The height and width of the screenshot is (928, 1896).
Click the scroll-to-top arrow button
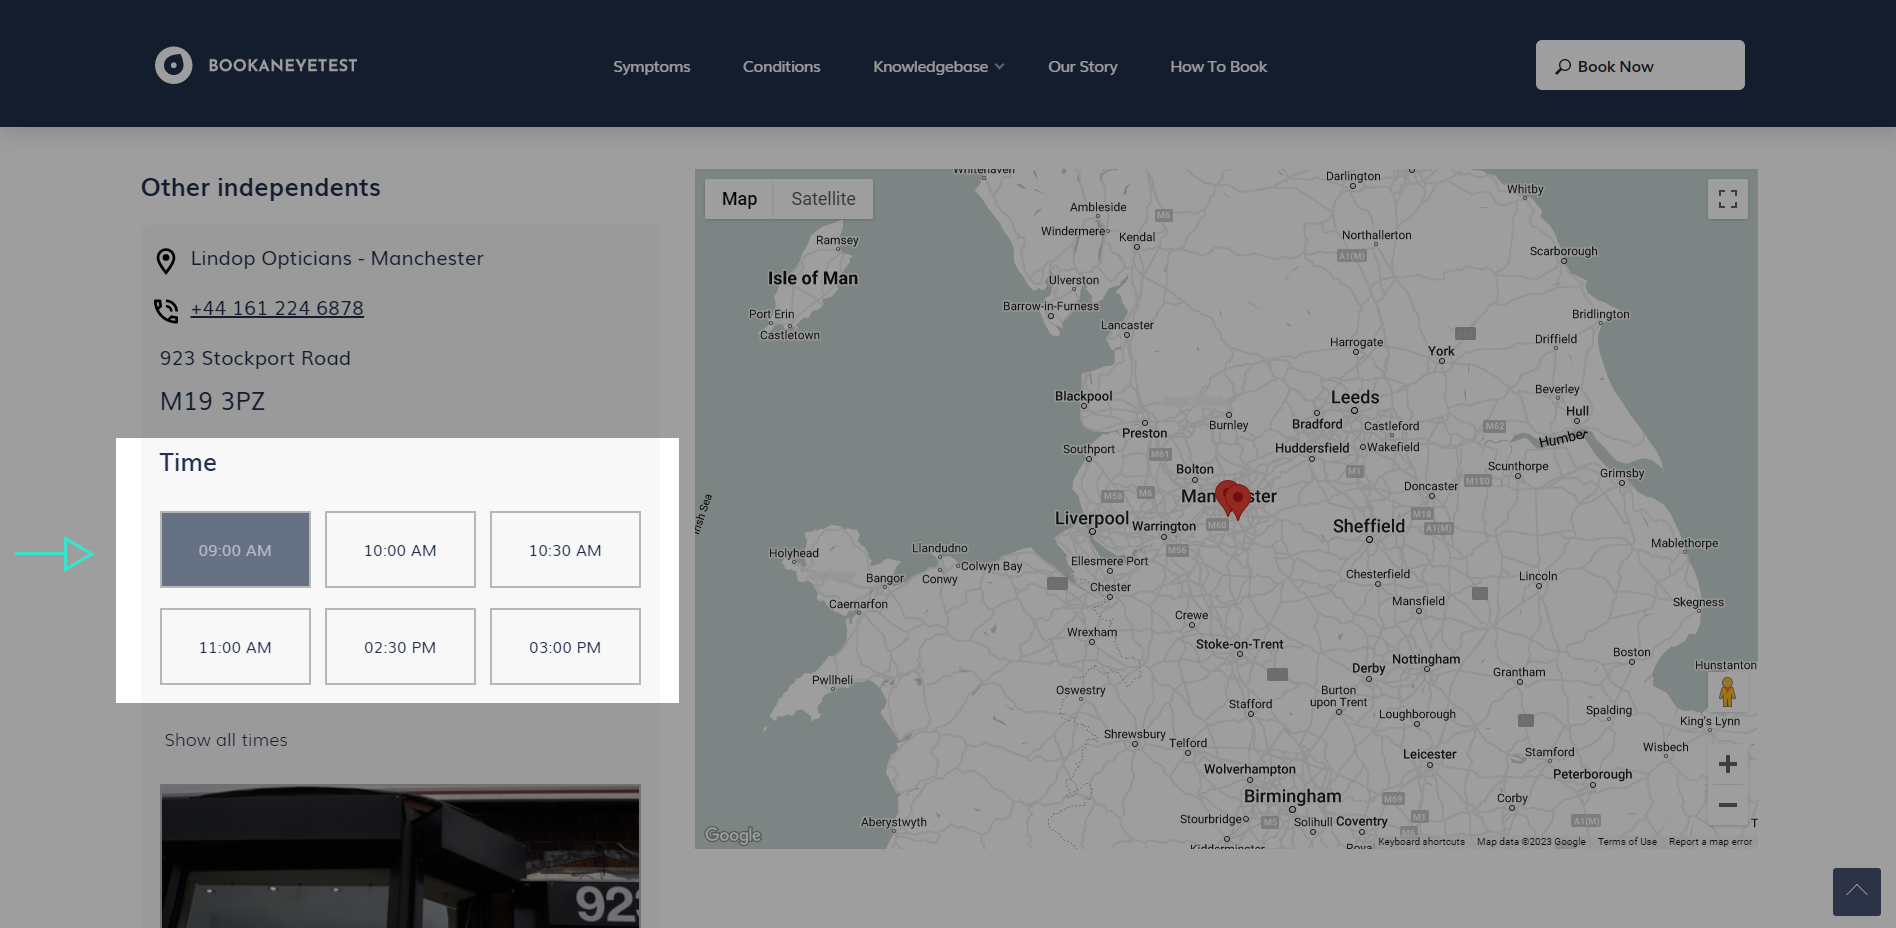[x=1856, y=891]
